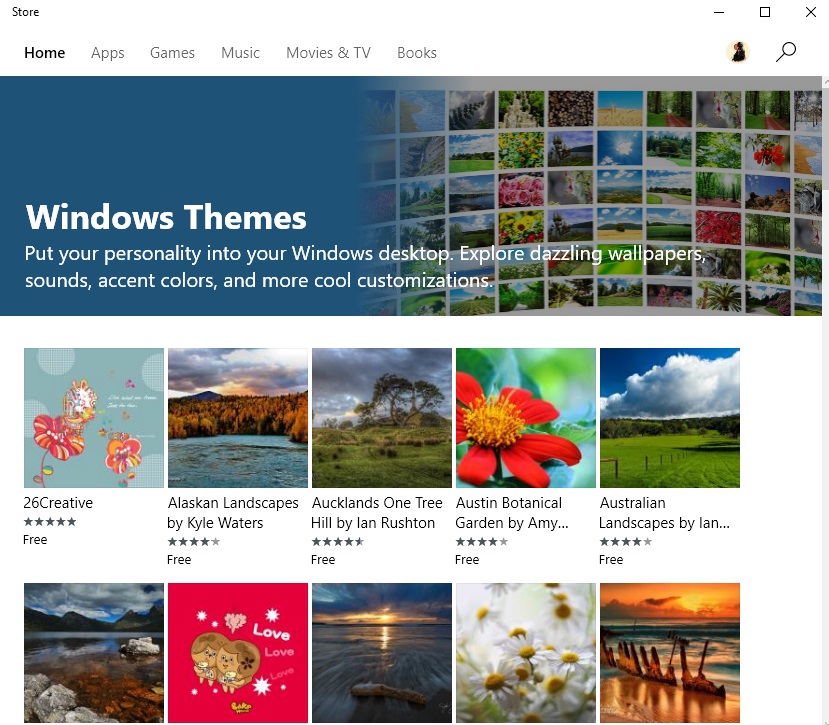Image resolution: width=829 pixels, height=725 pixels.
Task: Switch to the Home tab
Action: [44, 53]
